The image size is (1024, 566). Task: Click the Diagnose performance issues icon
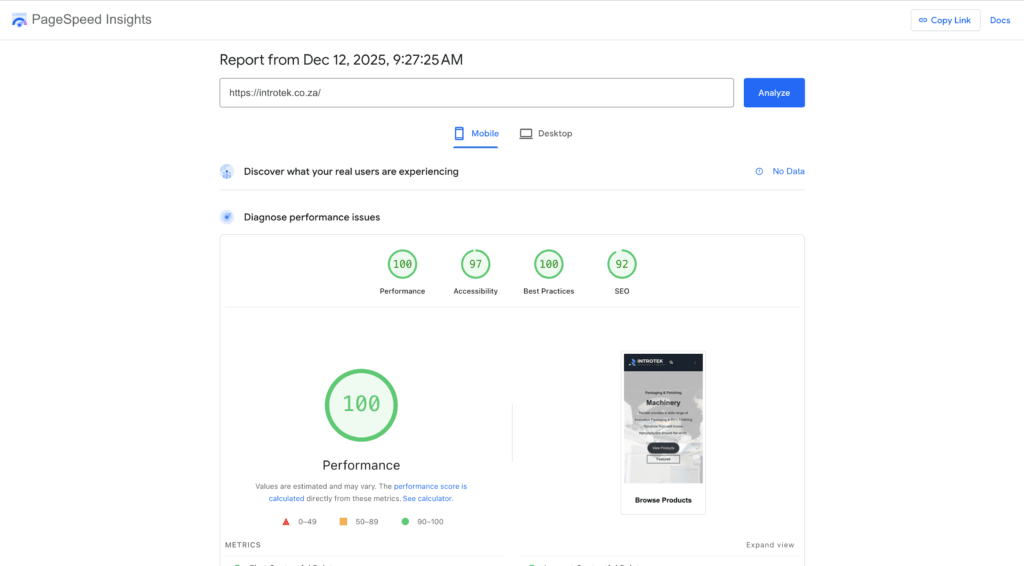(227, 217)
